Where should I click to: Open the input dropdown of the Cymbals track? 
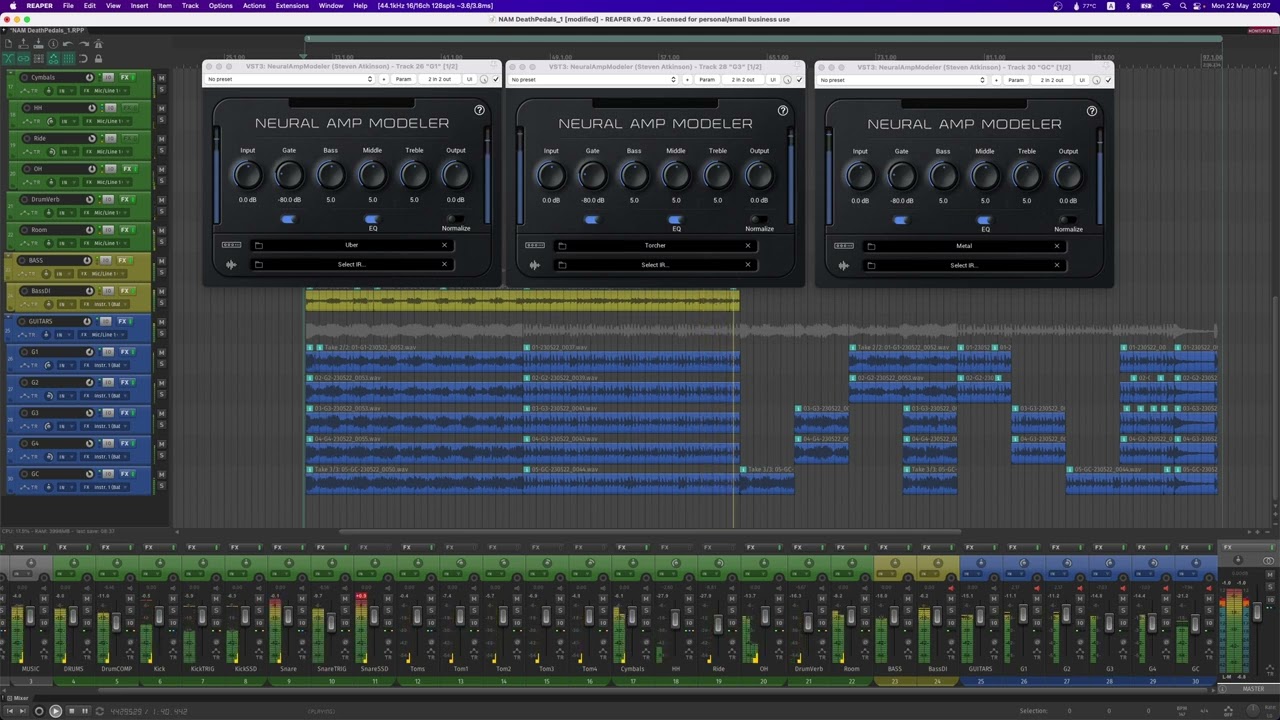[x=107, y=91]
